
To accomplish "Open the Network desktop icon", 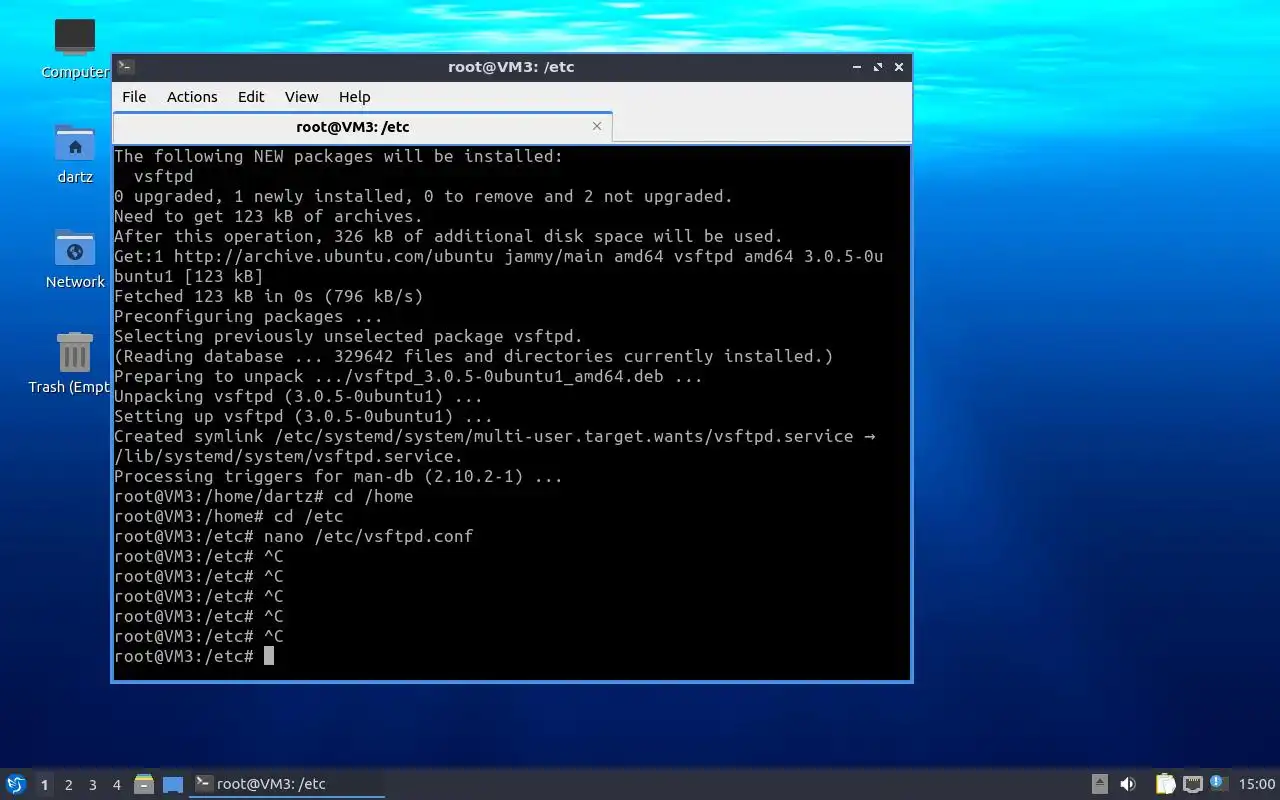I will click(75, 259).
